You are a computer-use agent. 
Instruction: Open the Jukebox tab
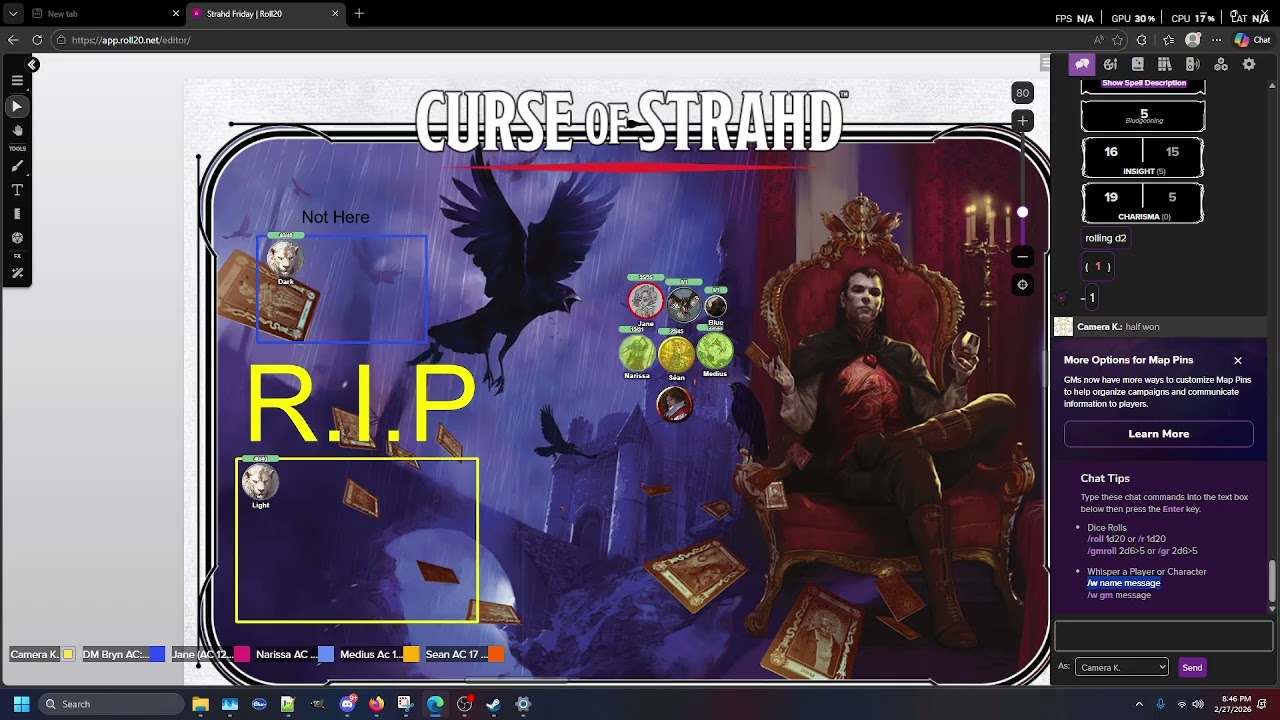coord(1193,64)
